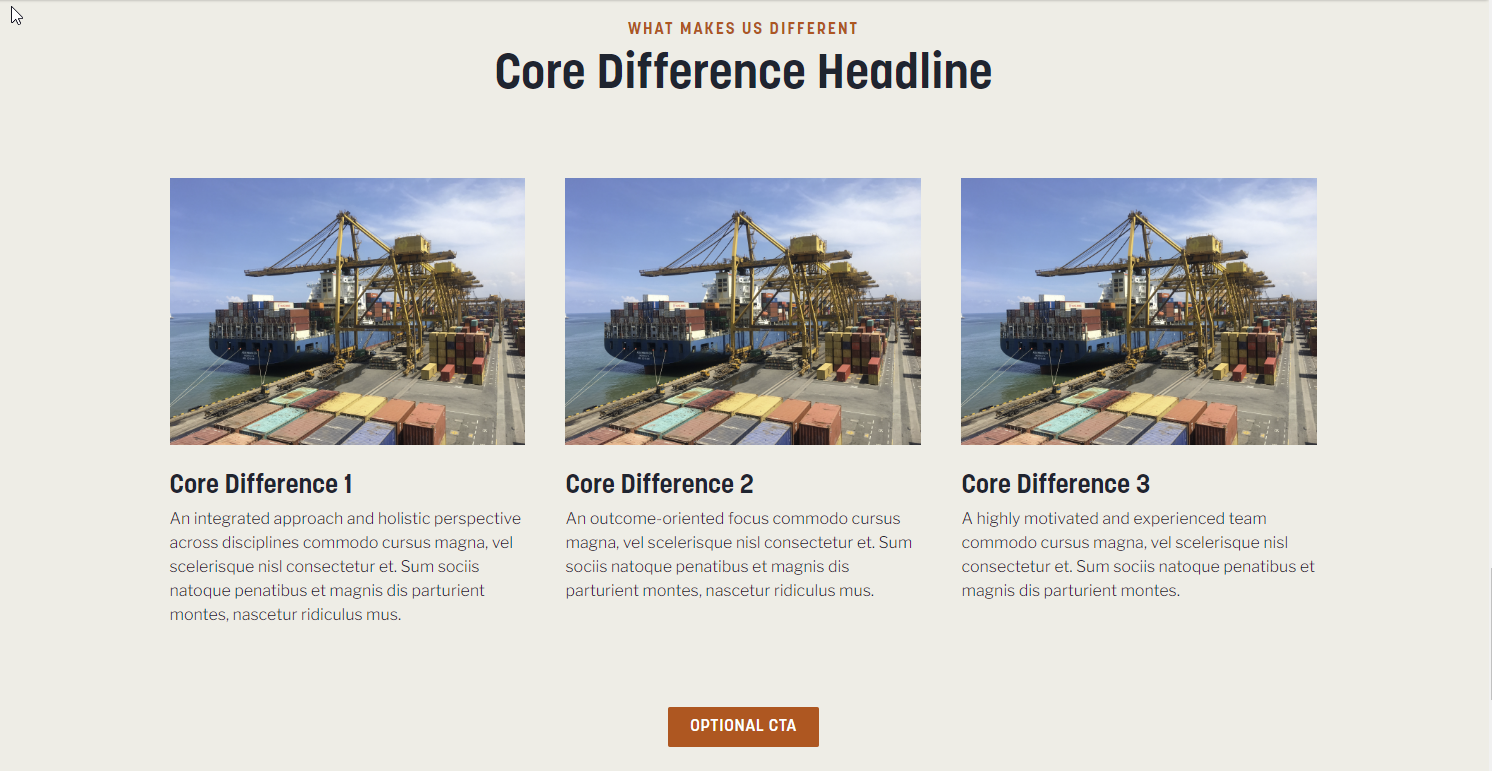Click the description under Core Difference 2

pos(739,555)
